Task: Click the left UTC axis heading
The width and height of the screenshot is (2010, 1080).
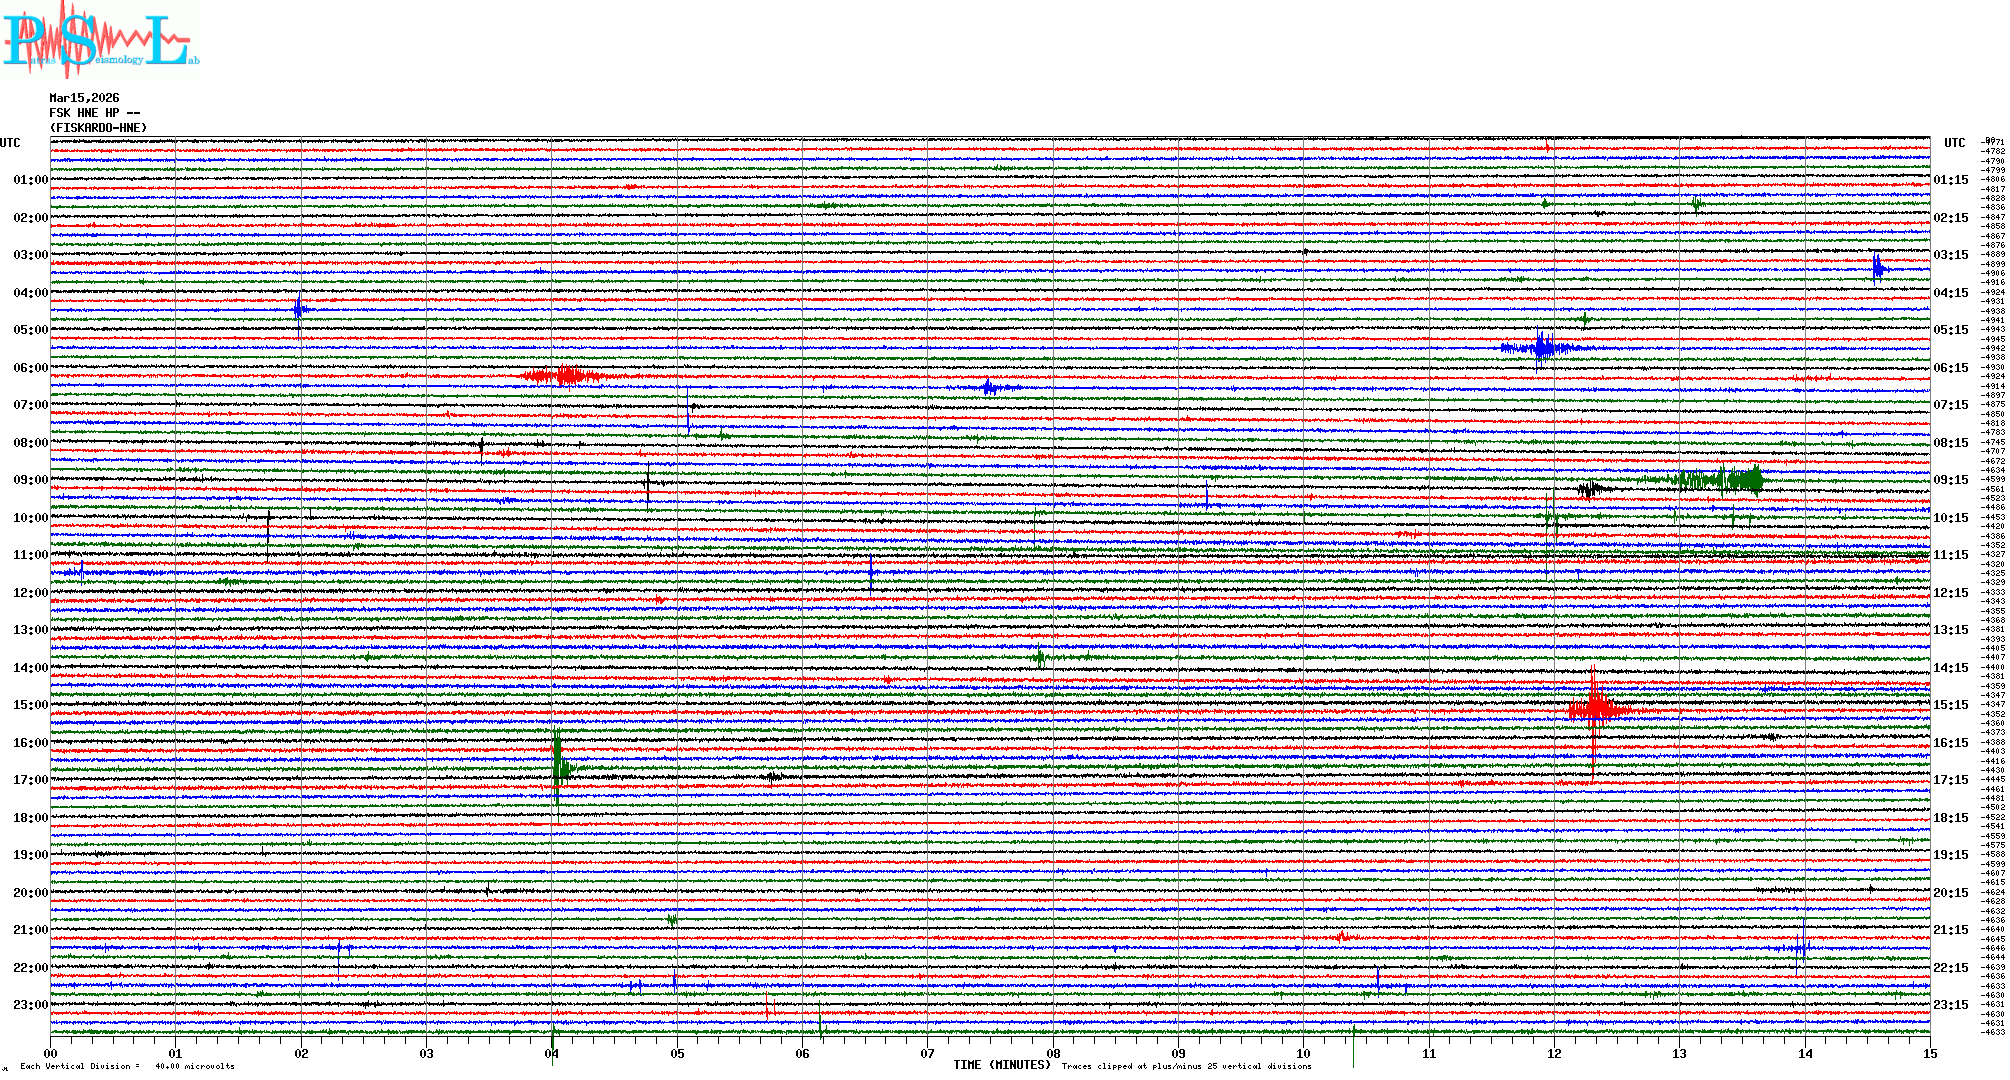Action: point(10,143)
